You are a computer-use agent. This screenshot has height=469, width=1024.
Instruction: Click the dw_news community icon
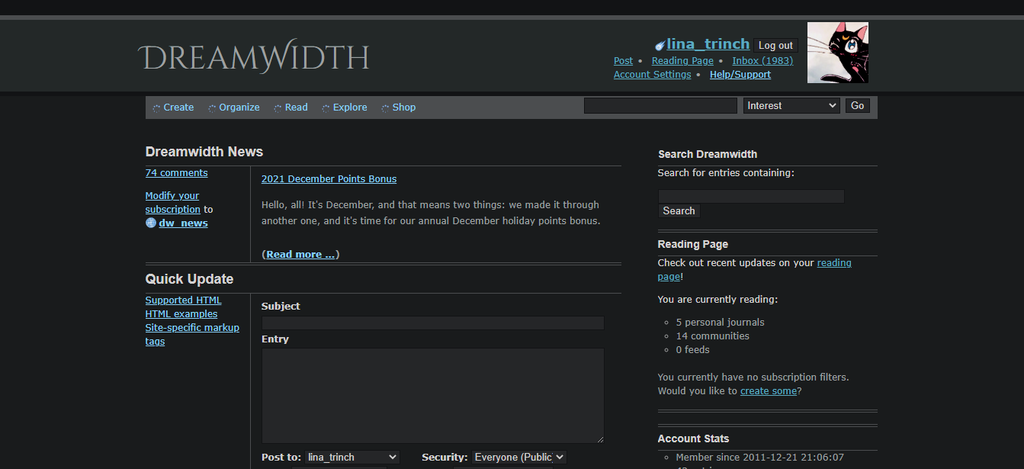[151, 223]
